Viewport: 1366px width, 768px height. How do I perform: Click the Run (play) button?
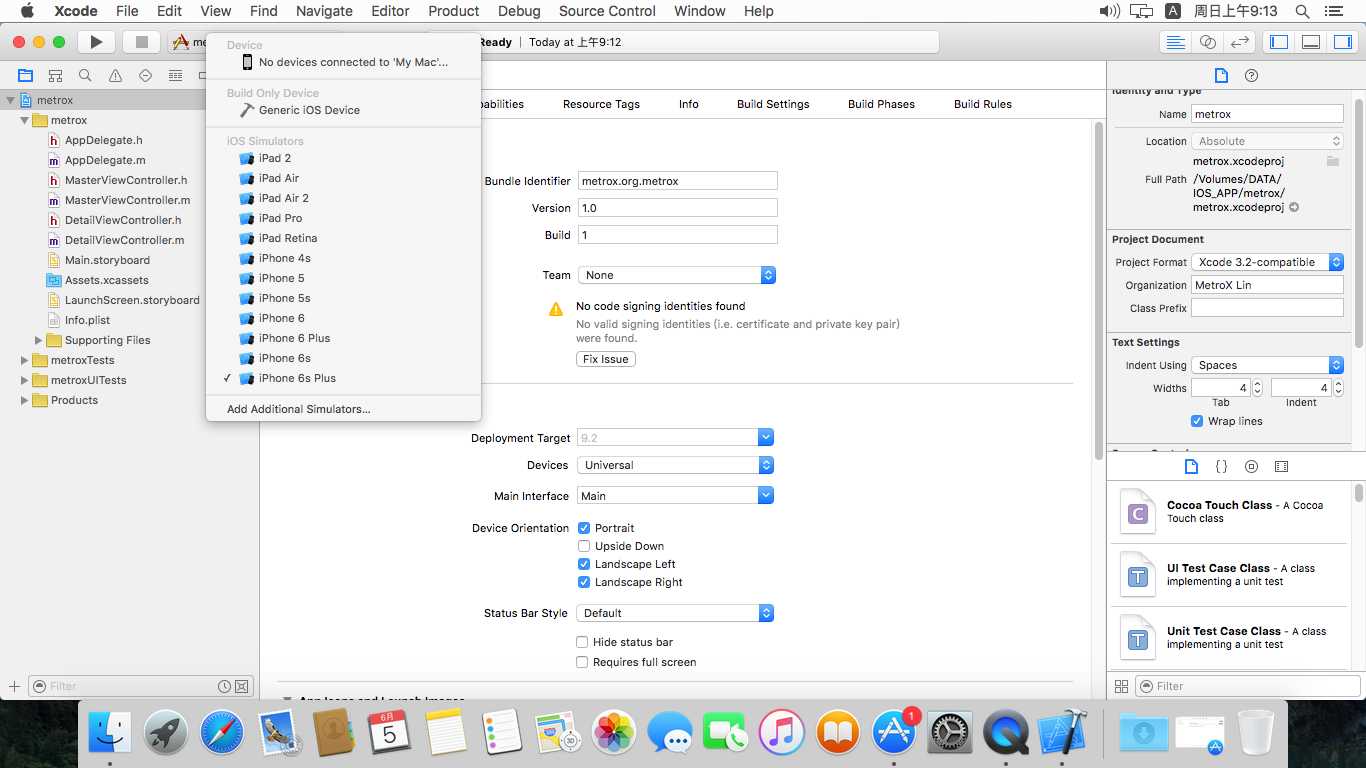[x=96, y=42]
